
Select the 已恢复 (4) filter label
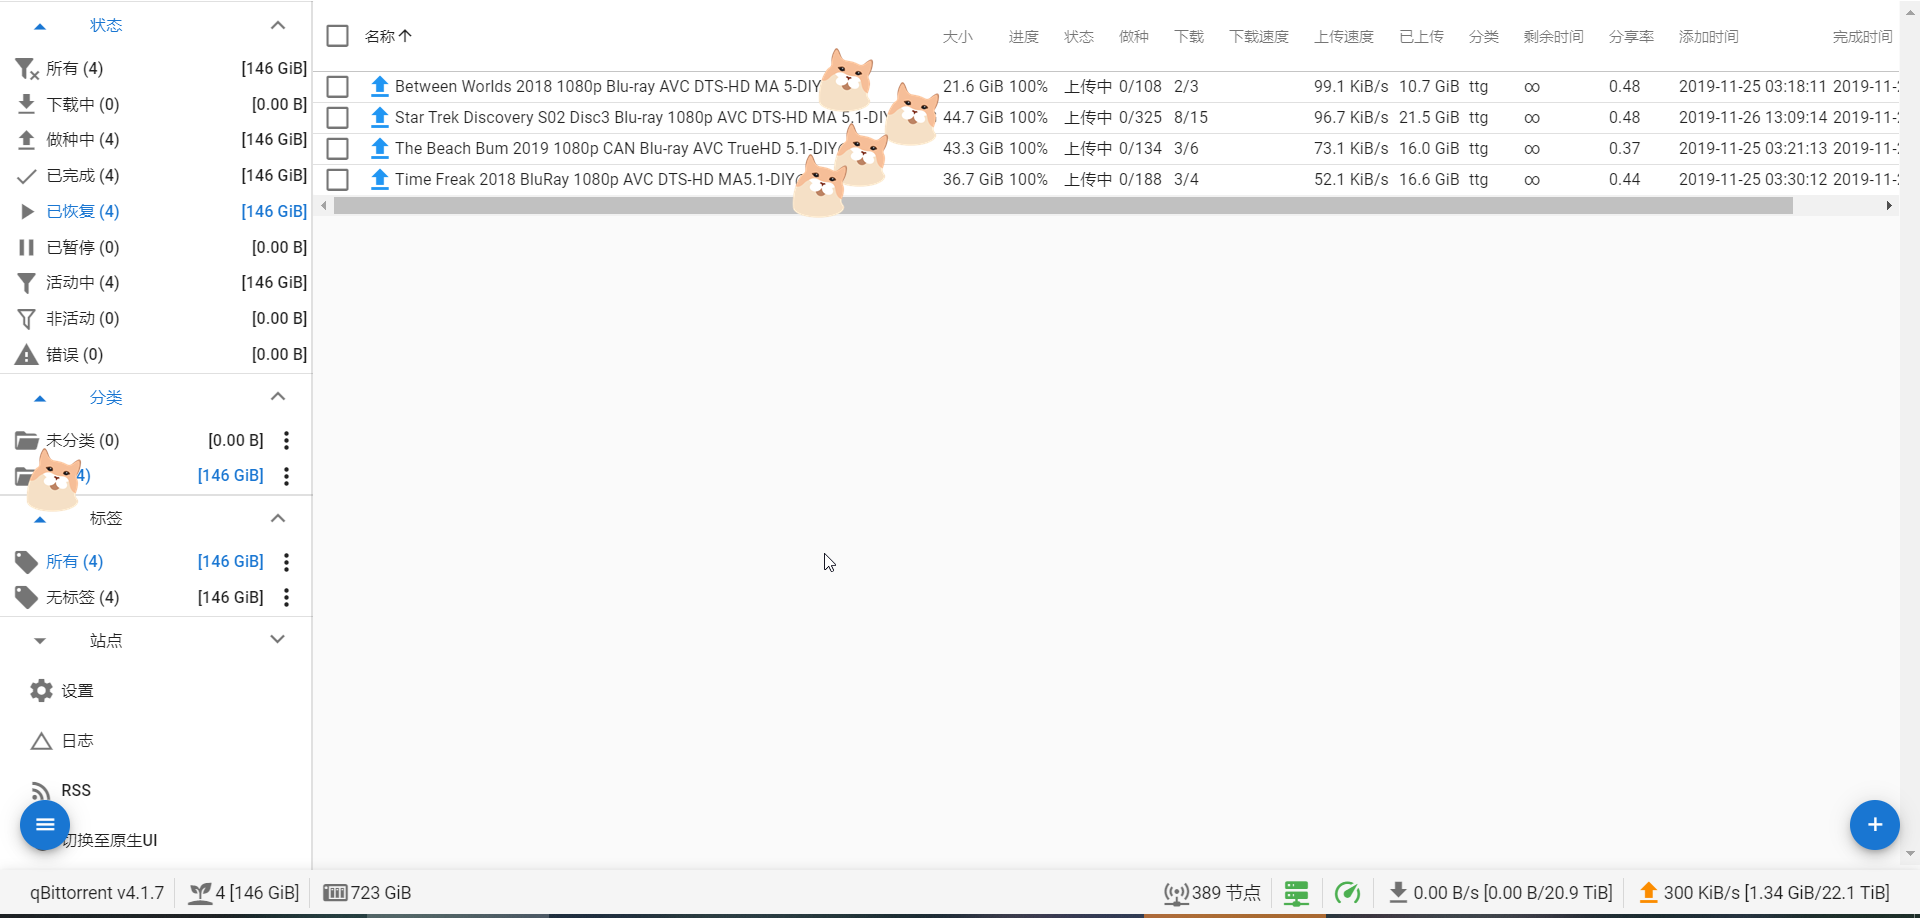[x=83, y=212]
